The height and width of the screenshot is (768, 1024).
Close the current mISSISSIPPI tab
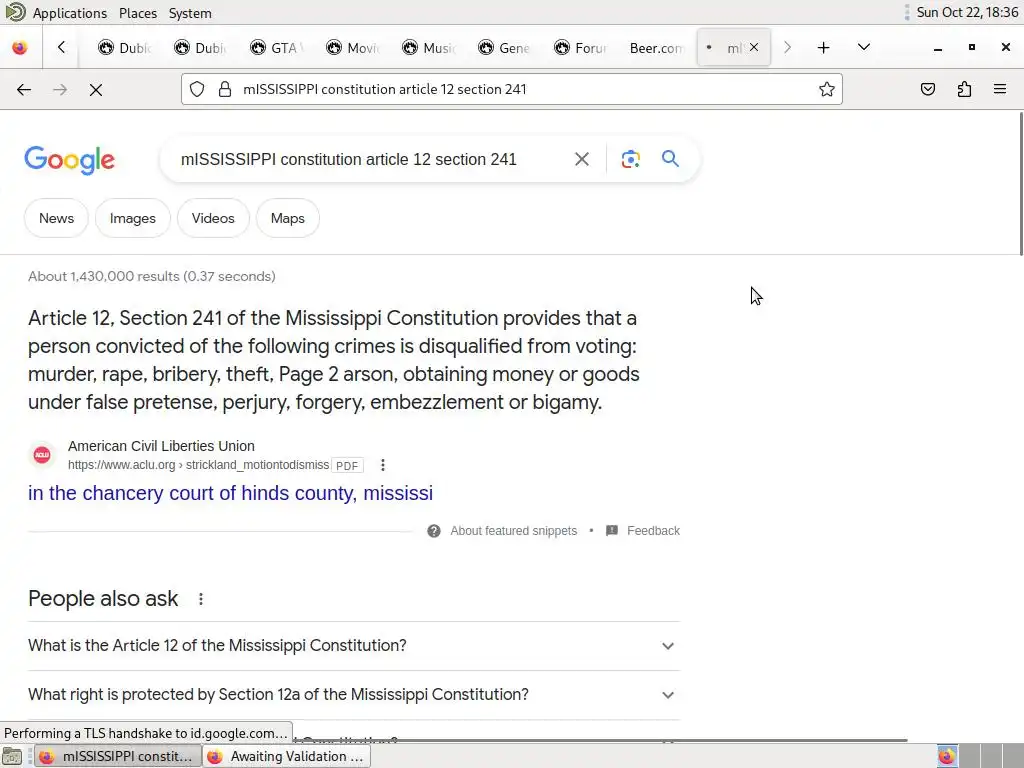pos(754,47)
